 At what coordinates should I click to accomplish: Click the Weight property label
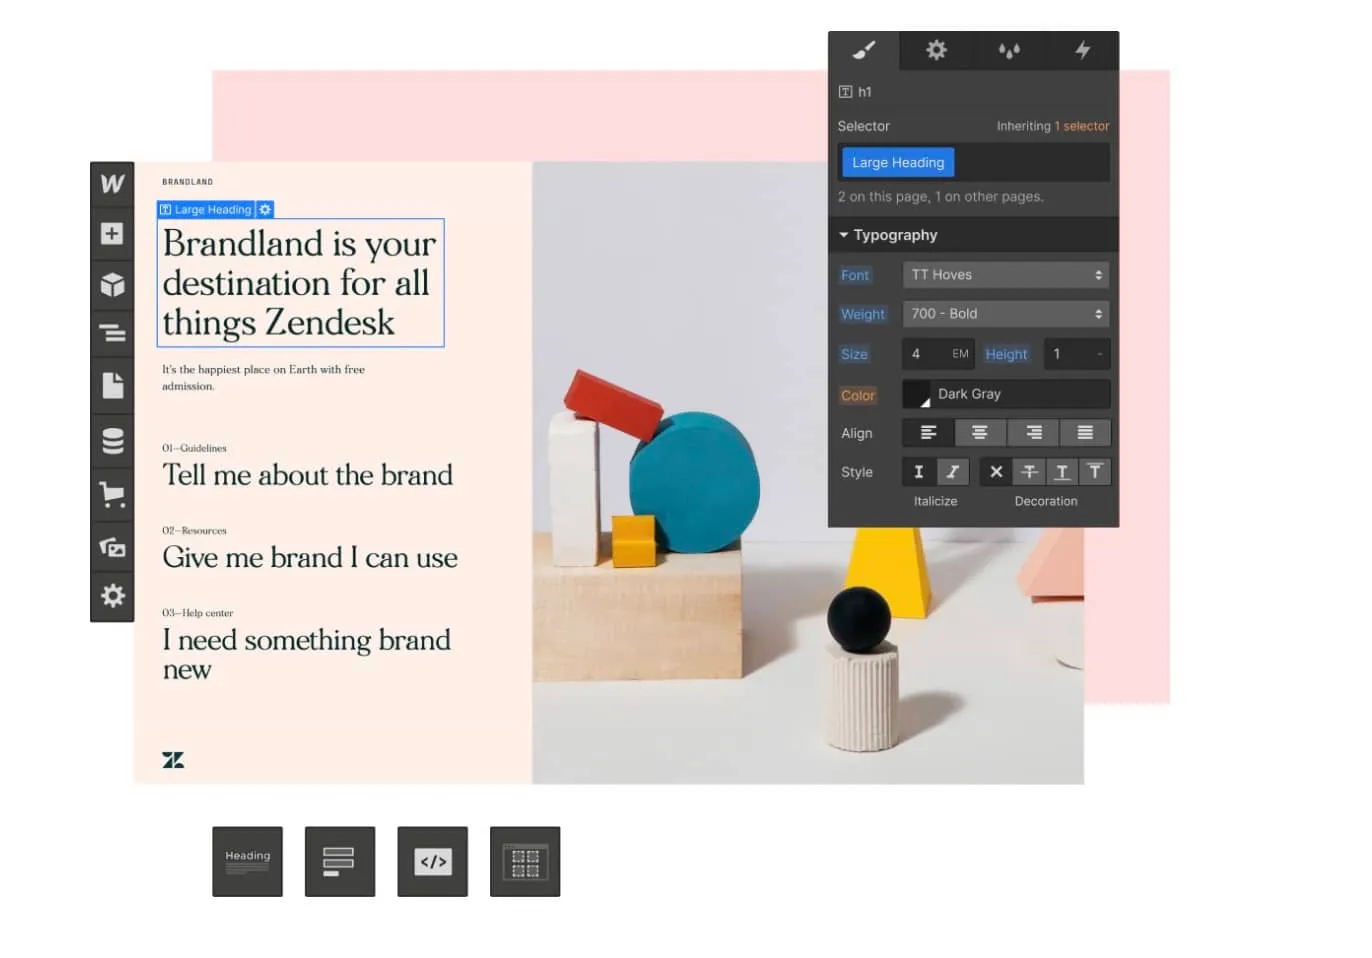[862, 314]
